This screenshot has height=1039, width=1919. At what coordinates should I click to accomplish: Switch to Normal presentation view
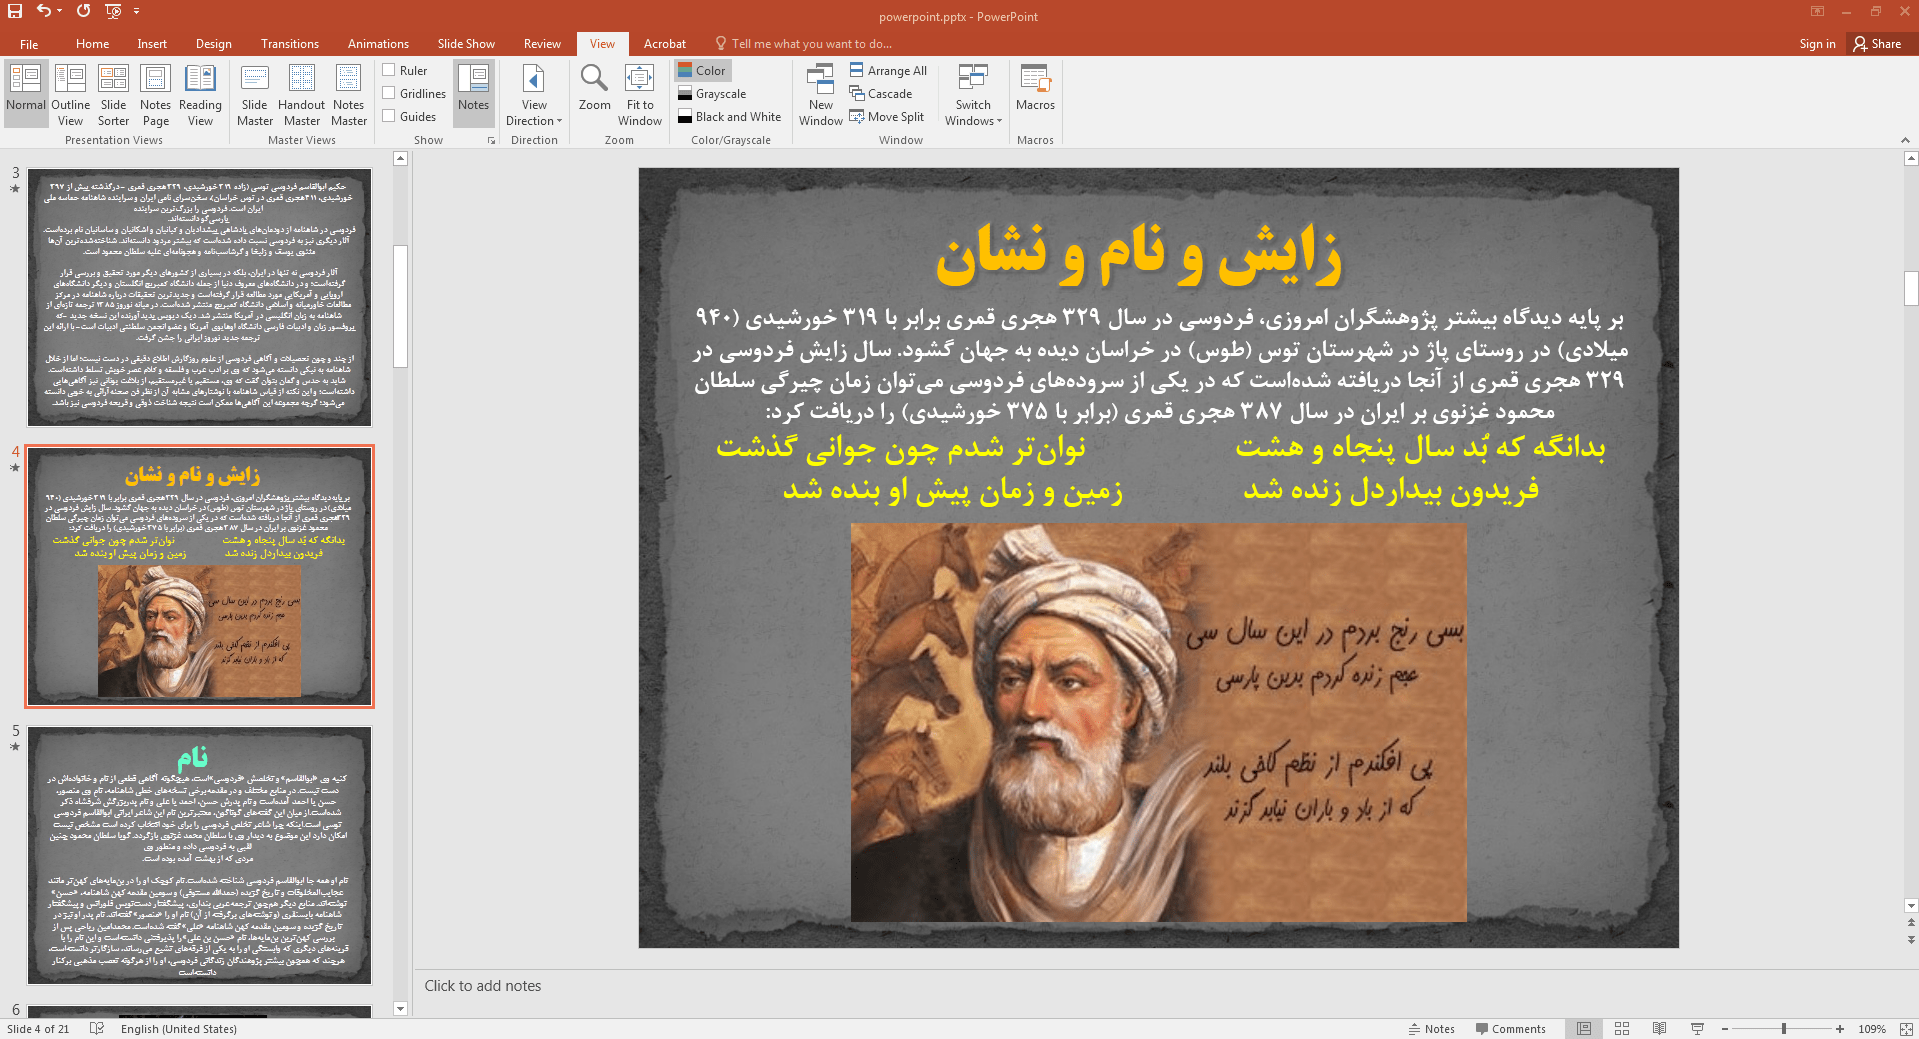click(26, 93)
